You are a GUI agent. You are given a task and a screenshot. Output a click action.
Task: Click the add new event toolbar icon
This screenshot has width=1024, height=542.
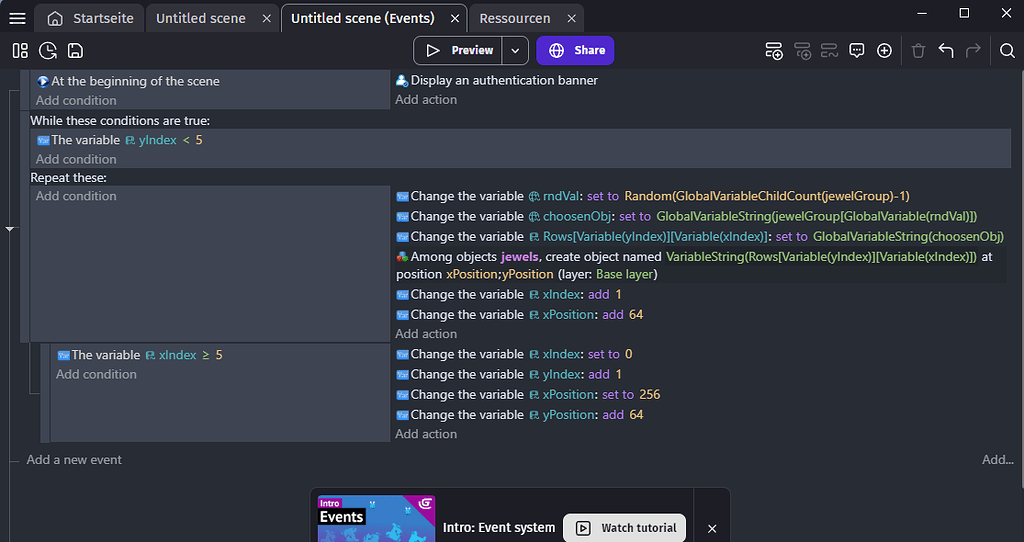point(773,51)
